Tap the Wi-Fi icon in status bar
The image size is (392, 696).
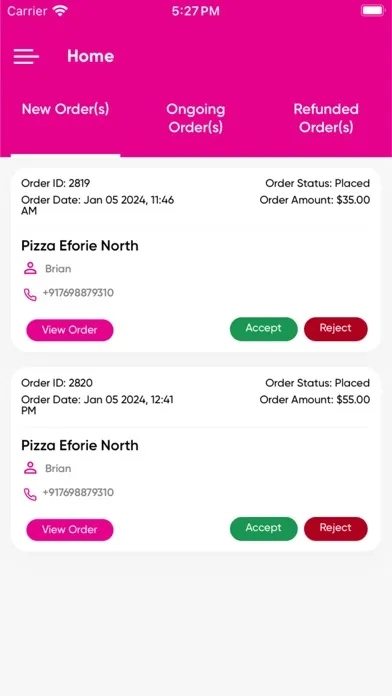coord(59,11)
